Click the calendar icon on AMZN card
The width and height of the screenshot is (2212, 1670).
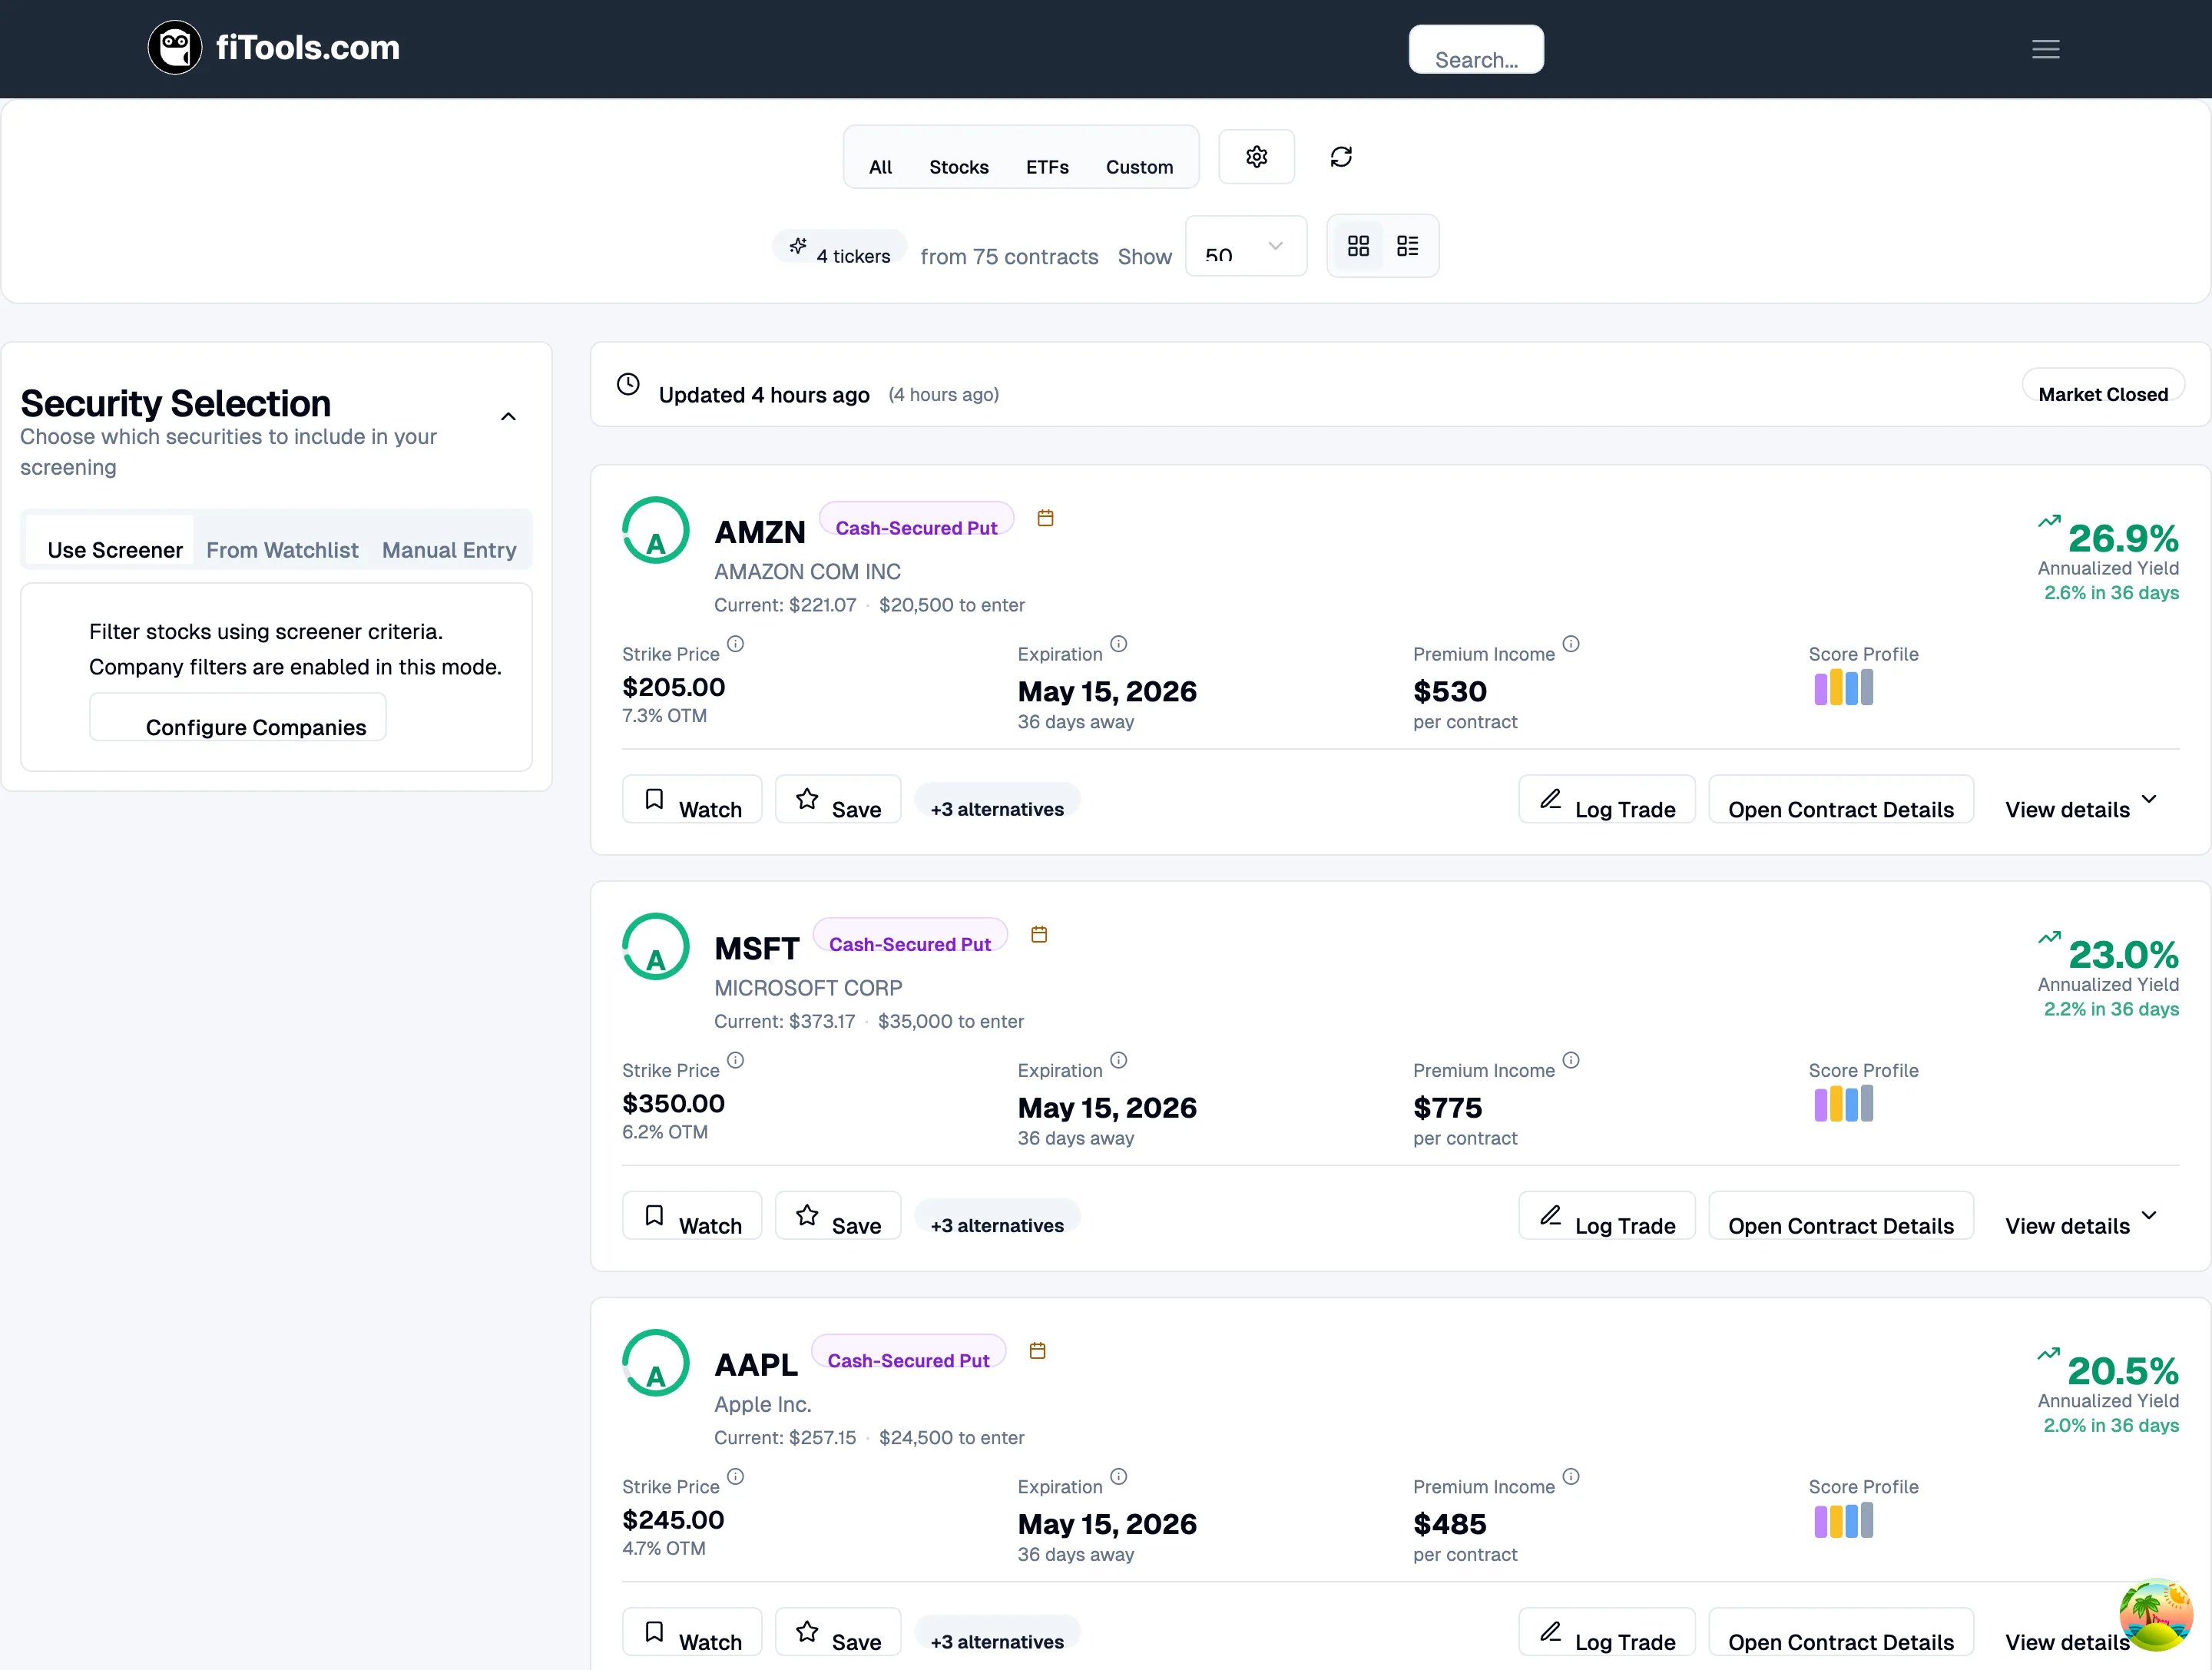(1045, 518)
